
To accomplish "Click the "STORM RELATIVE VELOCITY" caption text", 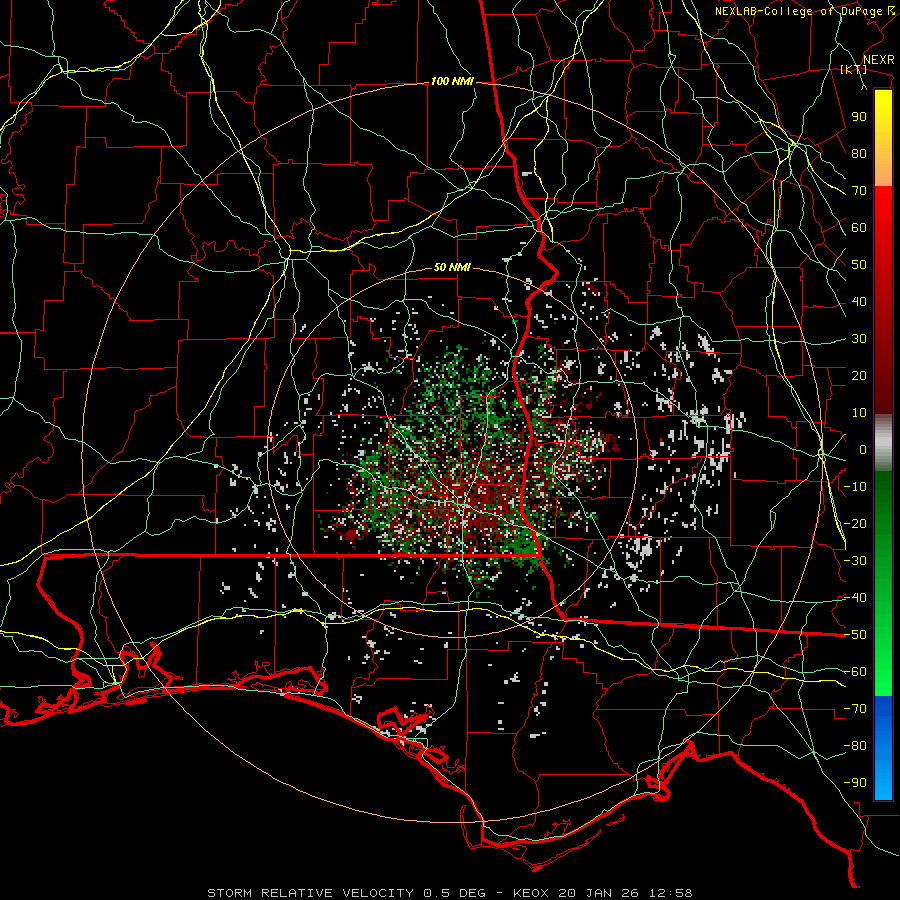I will tap(310, 893).
